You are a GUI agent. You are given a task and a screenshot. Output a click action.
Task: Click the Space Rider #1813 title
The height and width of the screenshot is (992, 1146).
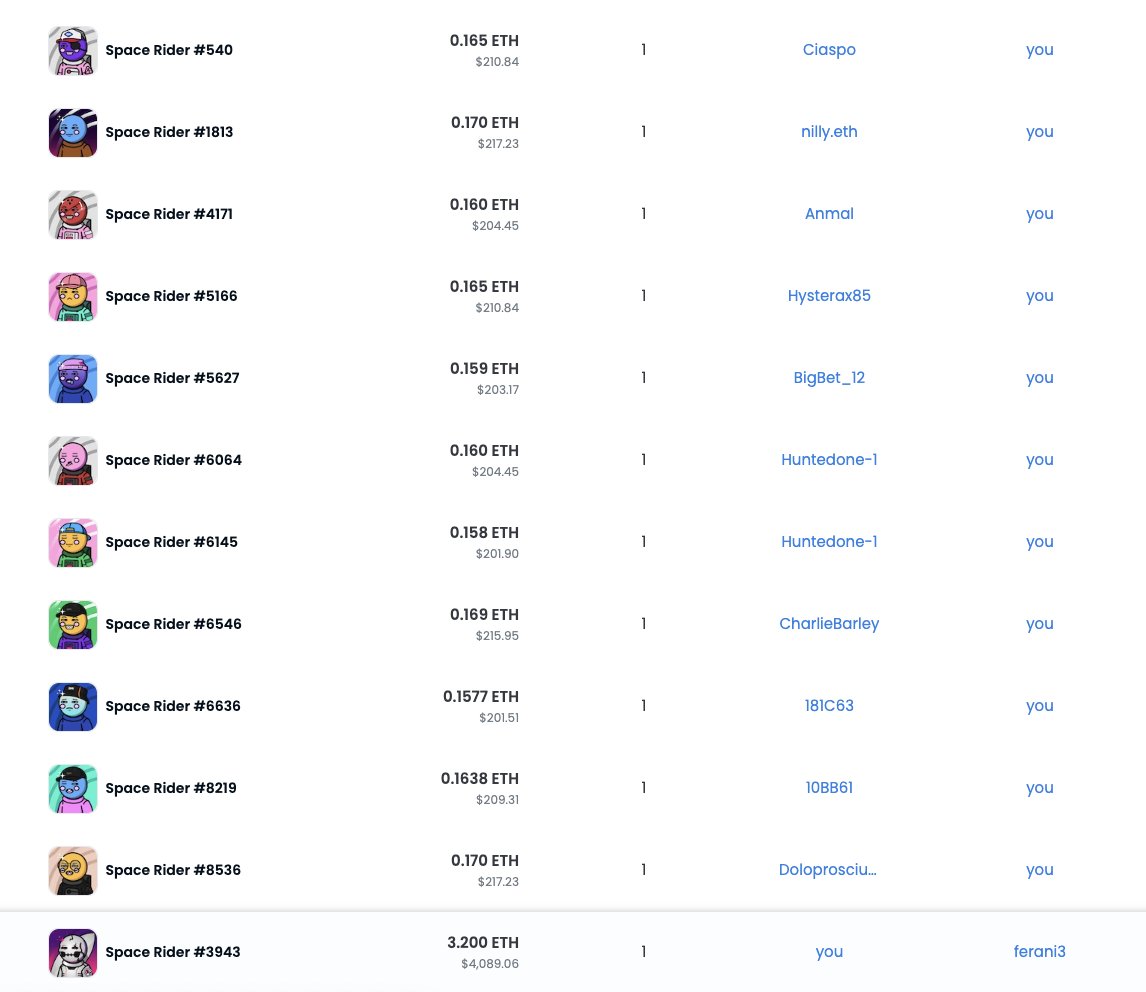(x=169, y=132)
